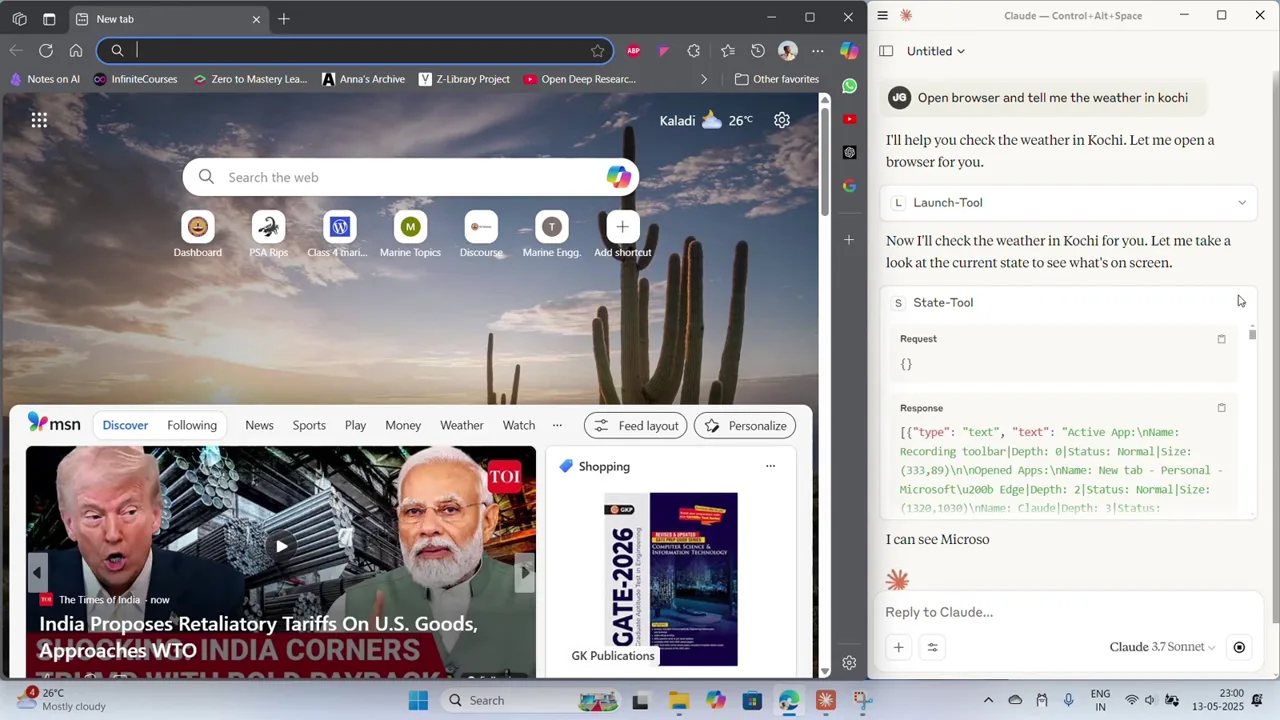Open the Untitled chat title dropdown
The height and width of the screenshot is (720, 1280).
936,51
